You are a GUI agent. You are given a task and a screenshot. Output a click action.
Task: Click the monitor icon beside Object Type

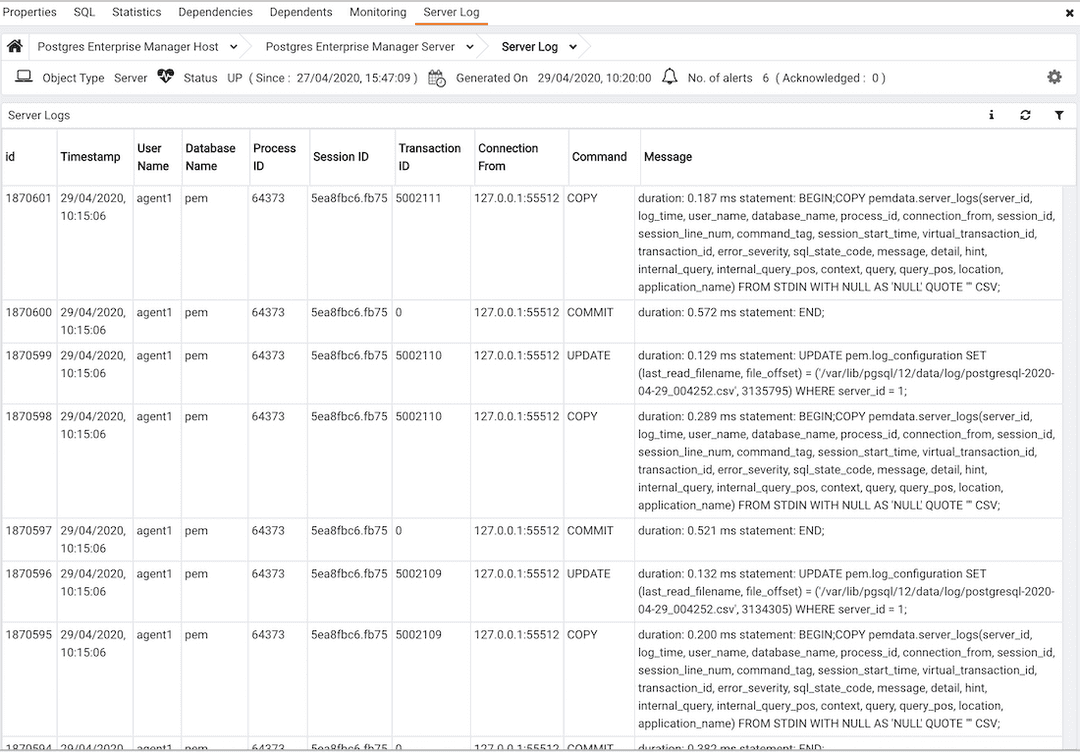22,77
